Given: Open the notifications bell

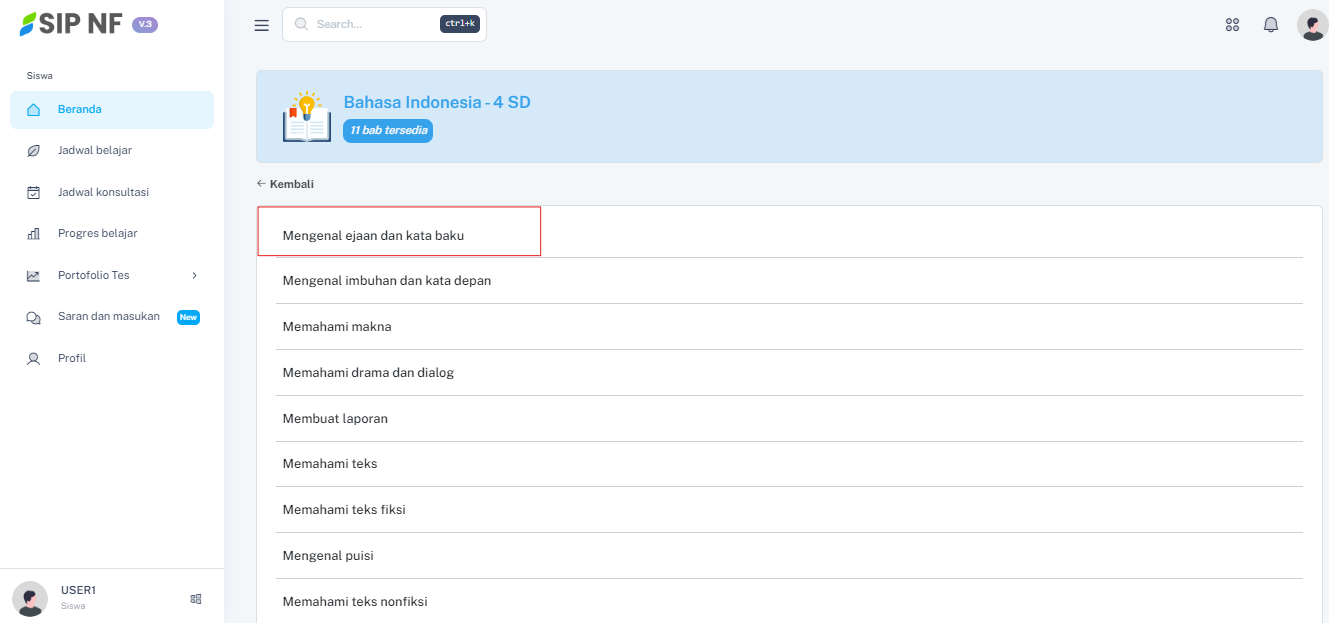Looking at the screenshot, I should (1271, 25).
